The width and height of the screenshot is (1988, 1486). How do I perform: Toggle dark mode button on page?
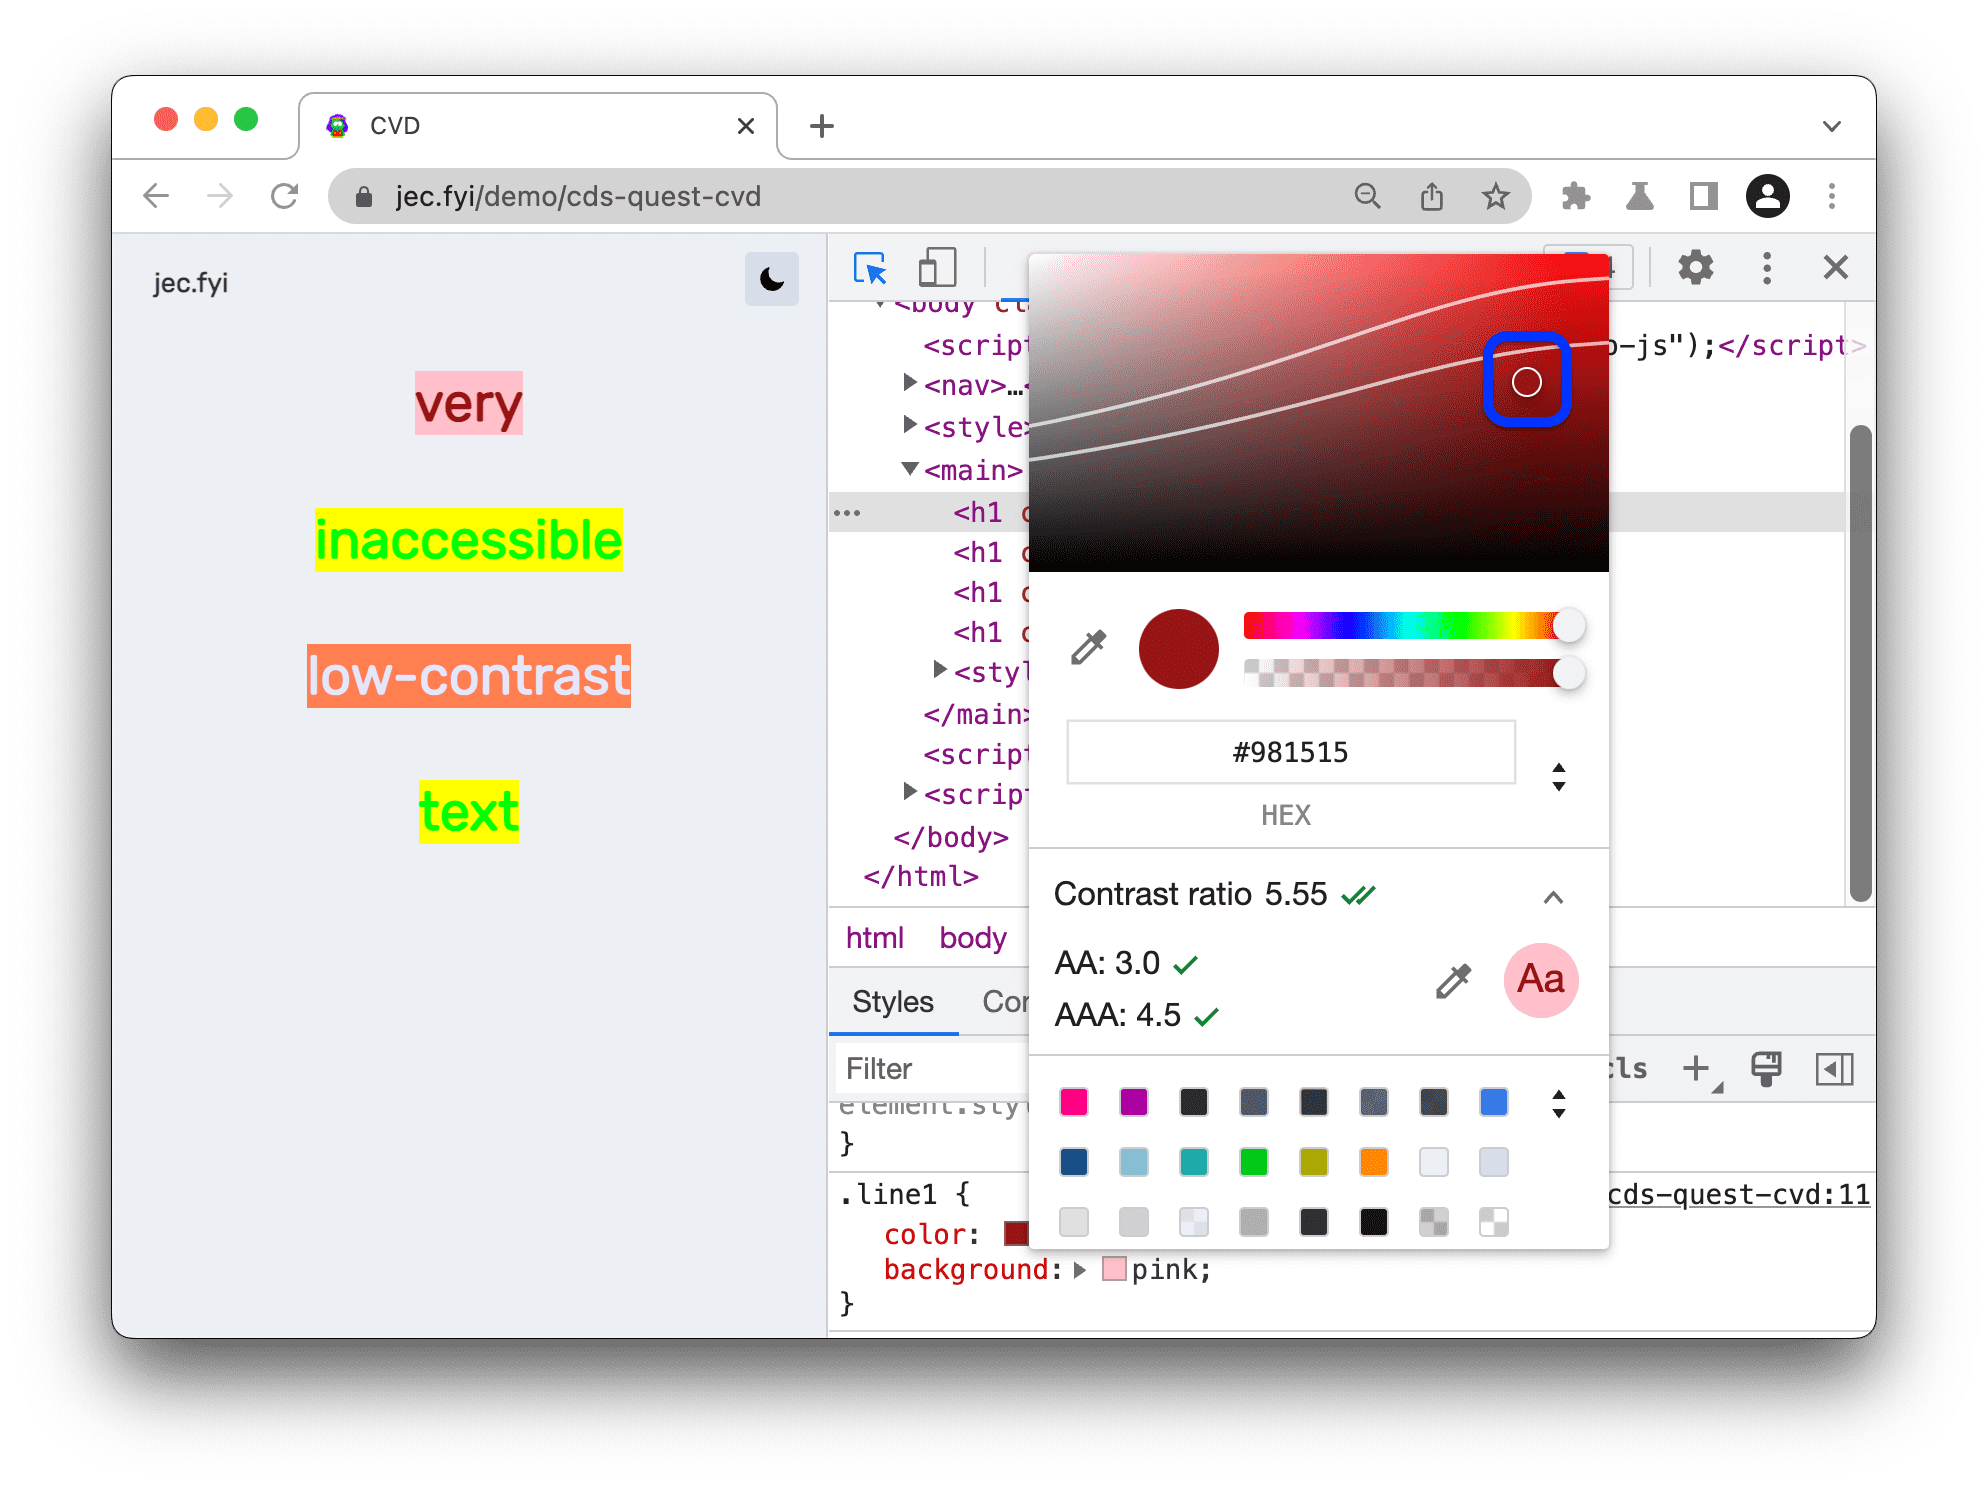click(x=771, y=278)
